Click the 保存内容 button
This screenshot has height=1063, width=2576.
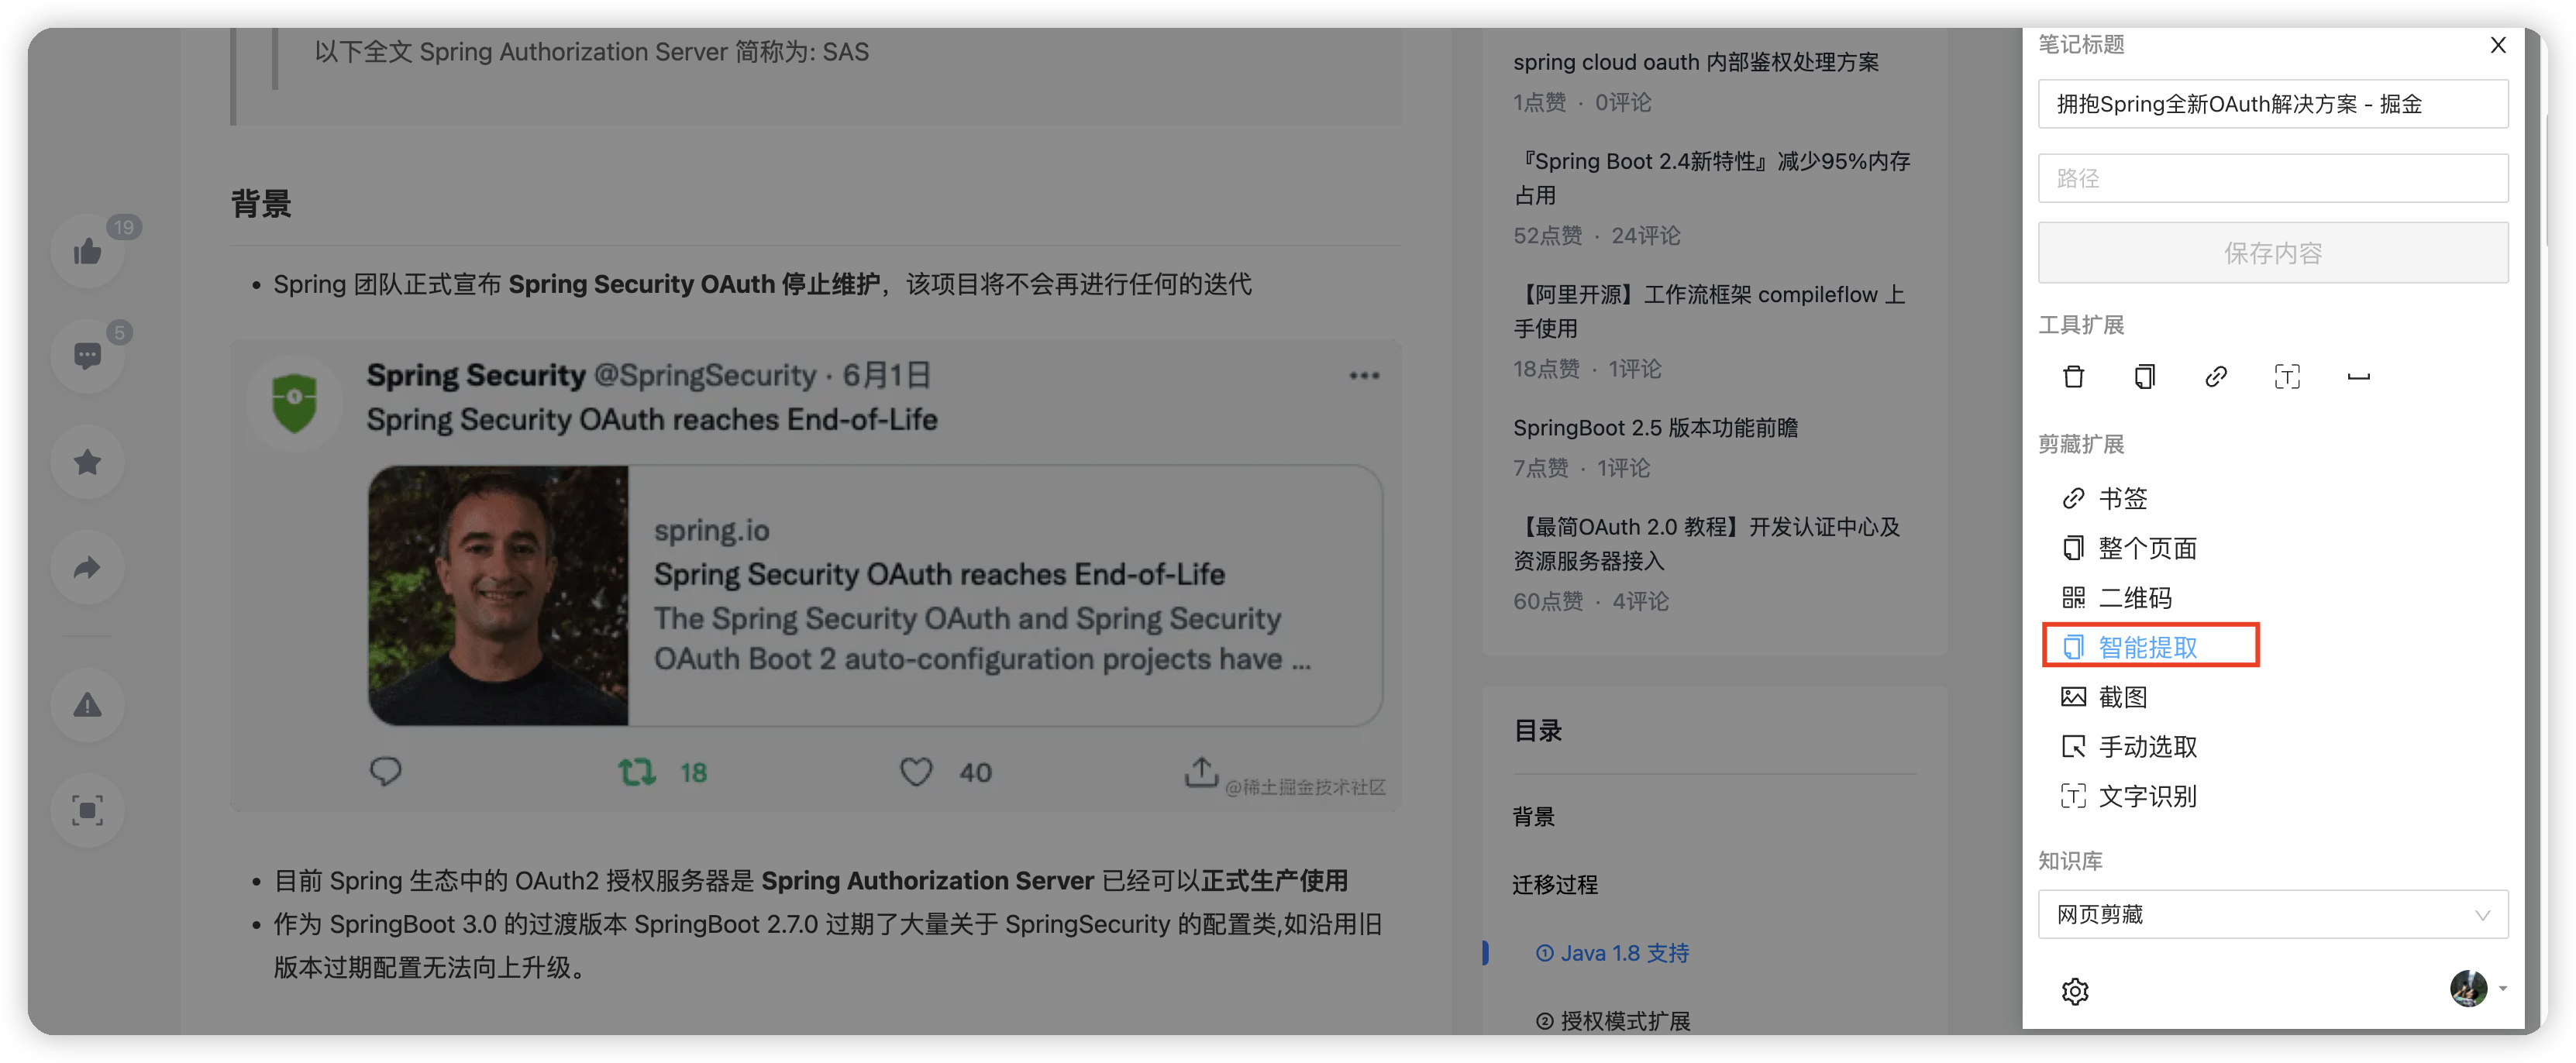pyautogui.click(x=2273, y=253)
